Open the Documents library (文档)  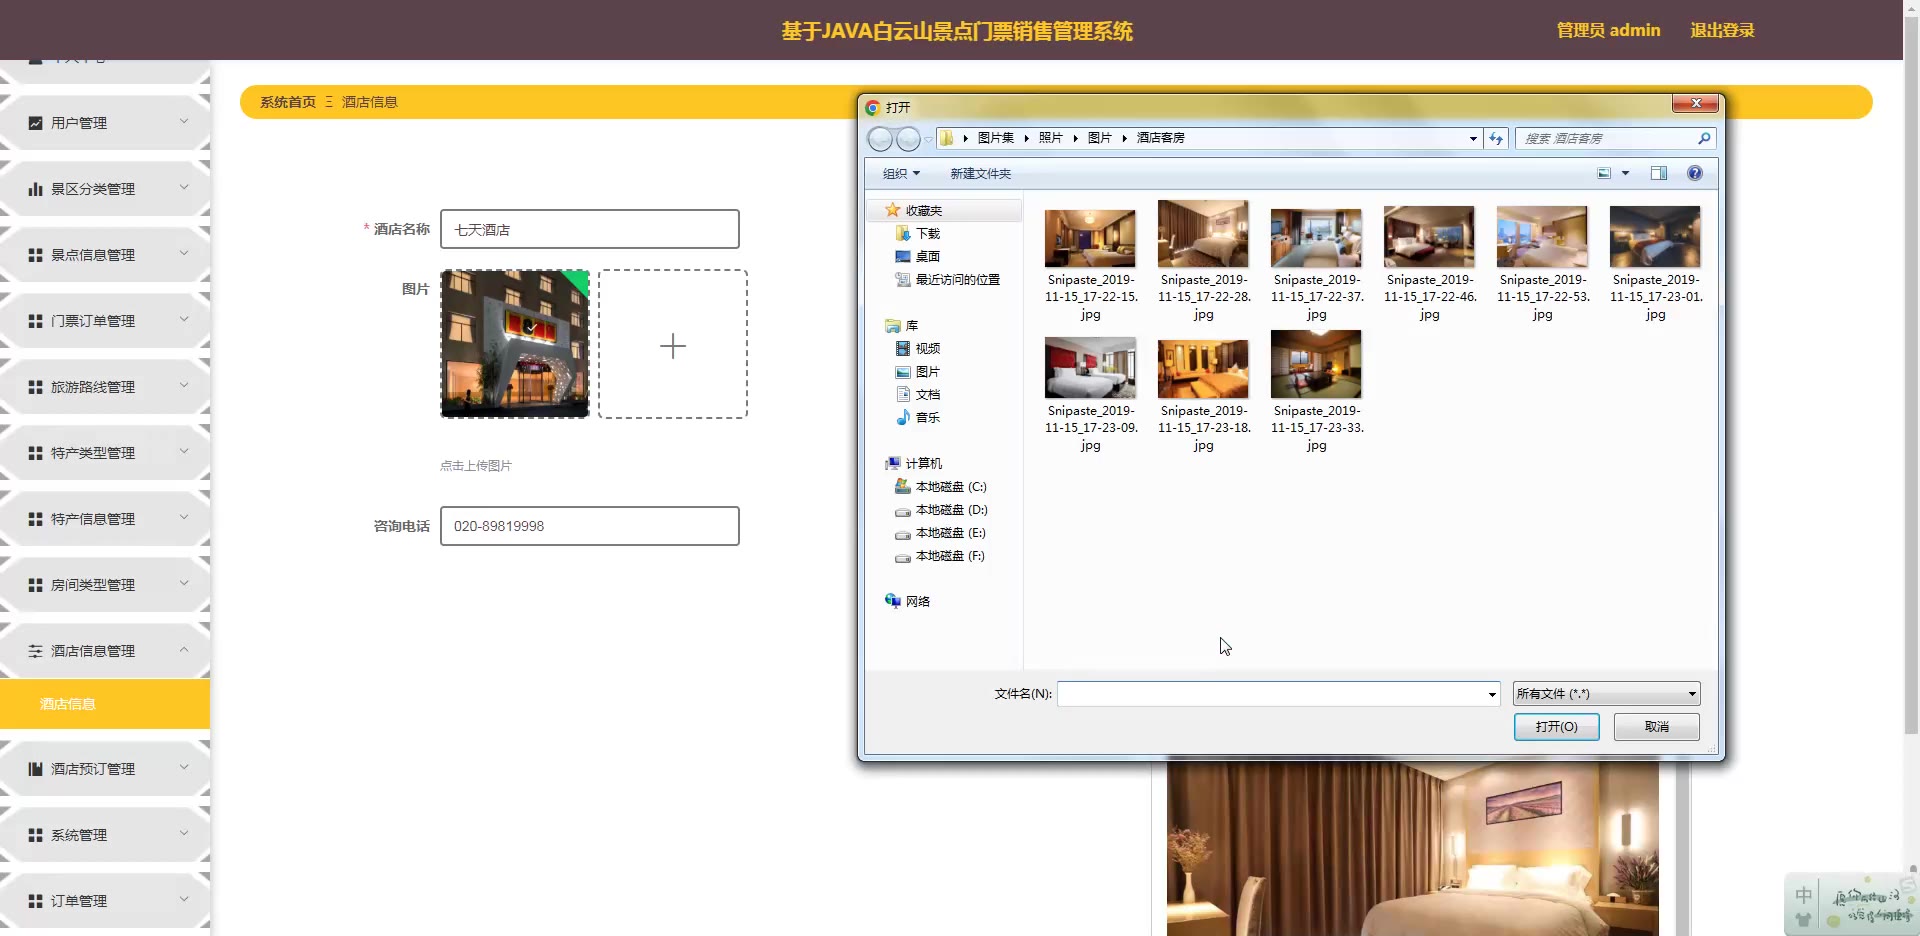(918, 395)
